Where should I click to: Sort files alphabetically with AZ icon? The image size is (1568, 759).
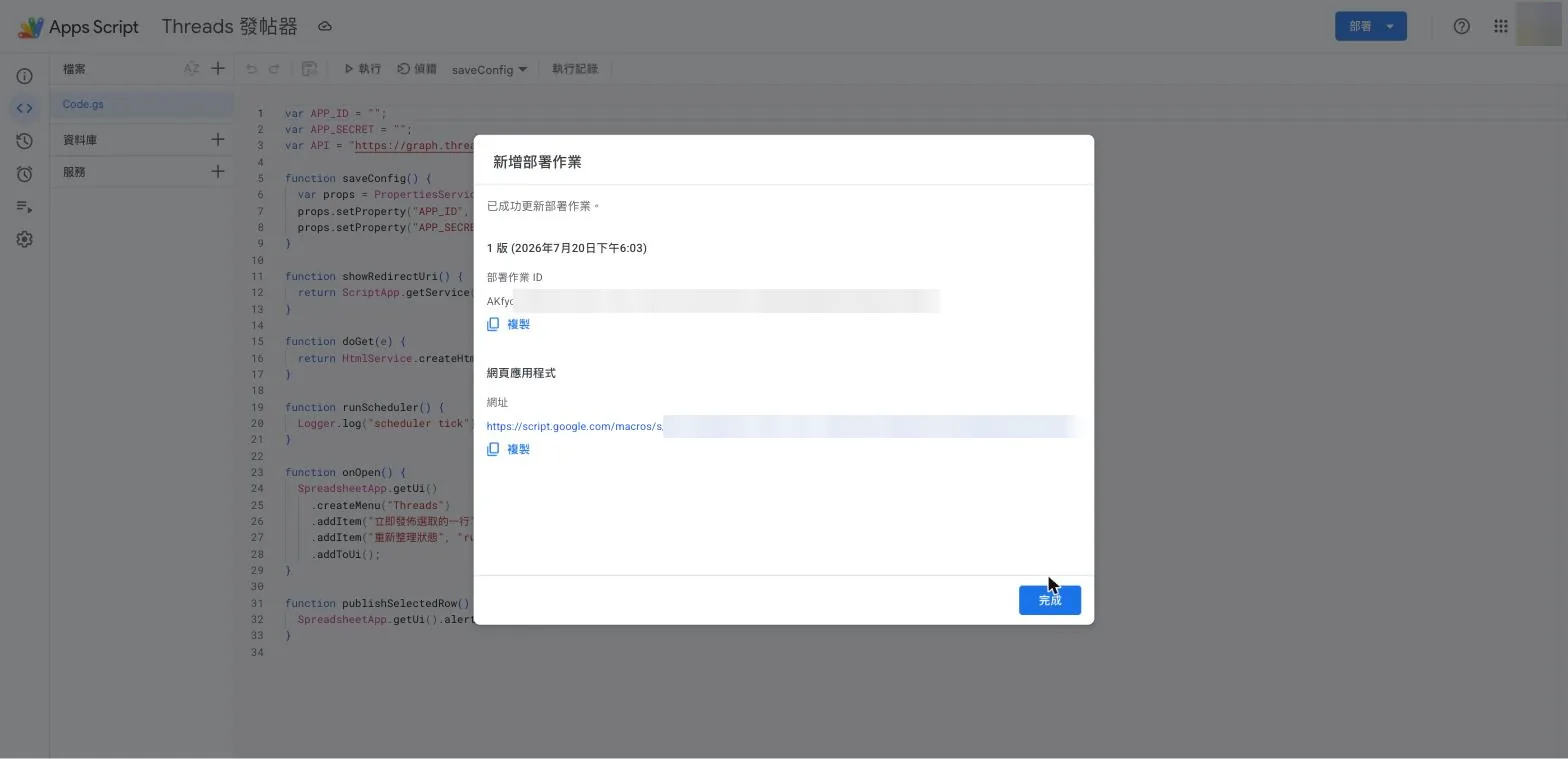tap(191, 68)
